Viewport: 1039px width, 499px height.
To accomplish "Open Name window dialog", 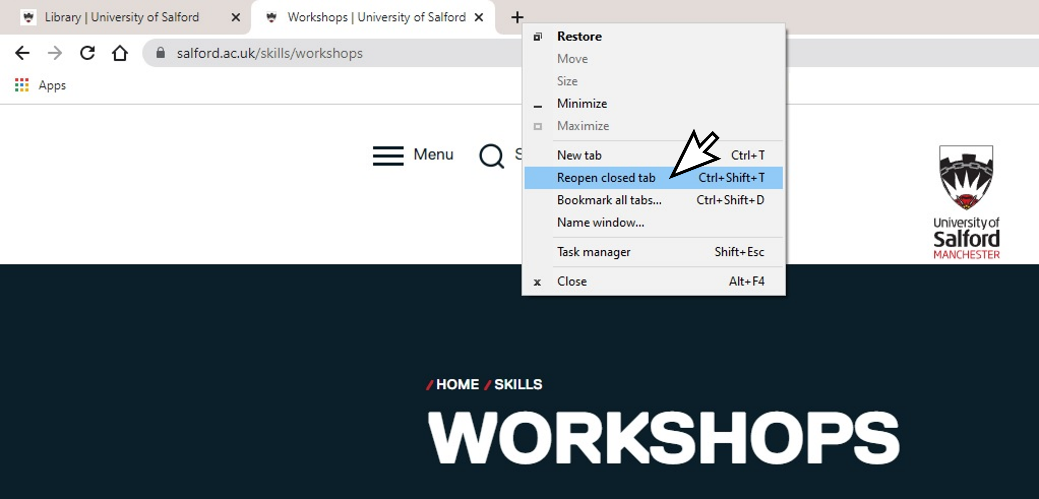I will tap(600, 222).
